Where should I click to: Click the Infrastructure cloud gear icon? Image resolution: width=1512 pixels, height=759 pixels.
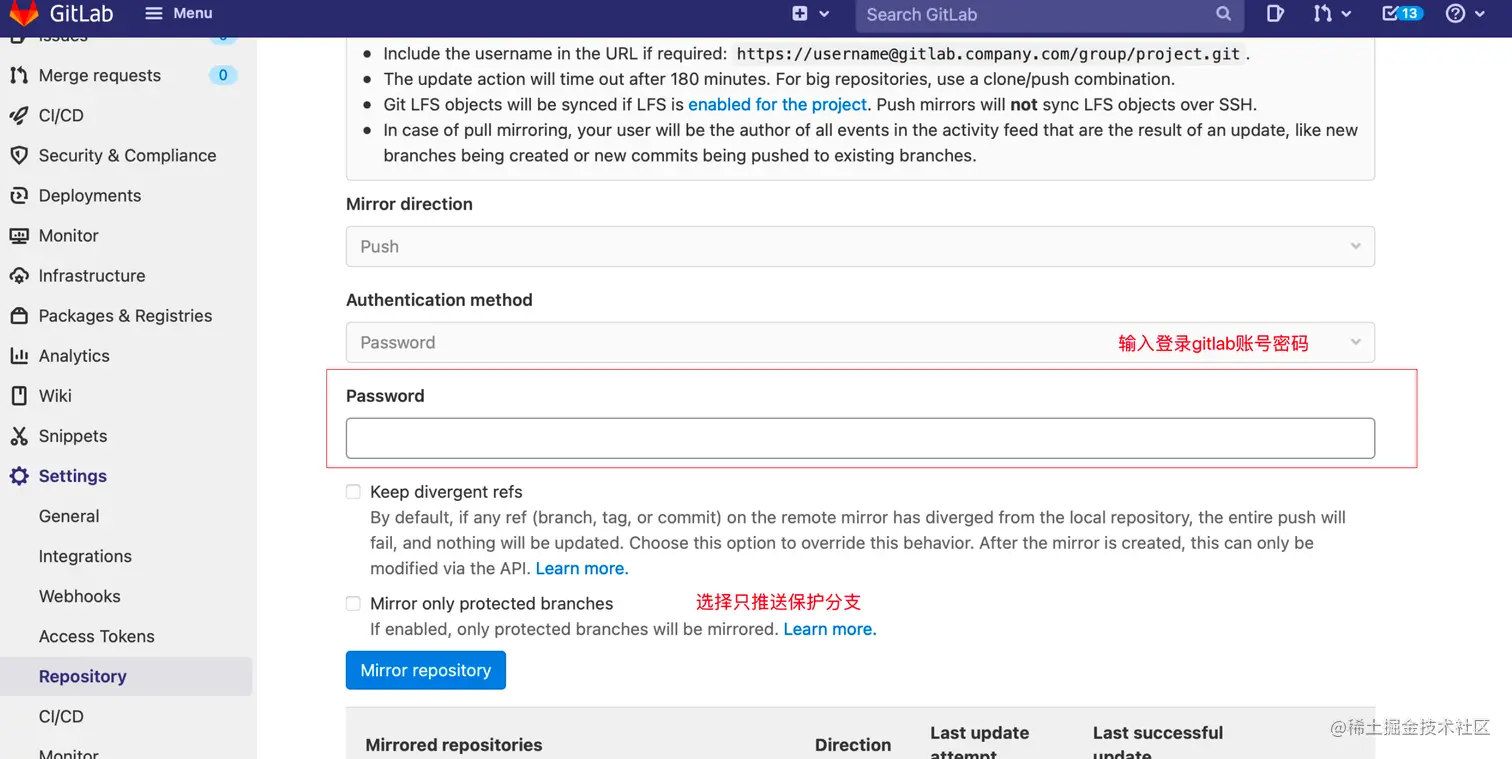click(x=18, y=275)
